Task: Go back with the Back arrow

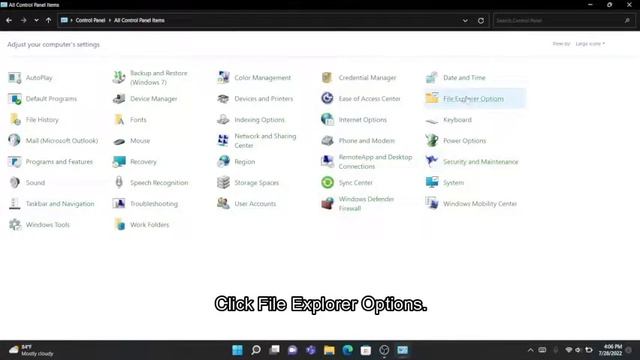Action: click(x=9, y=20)
